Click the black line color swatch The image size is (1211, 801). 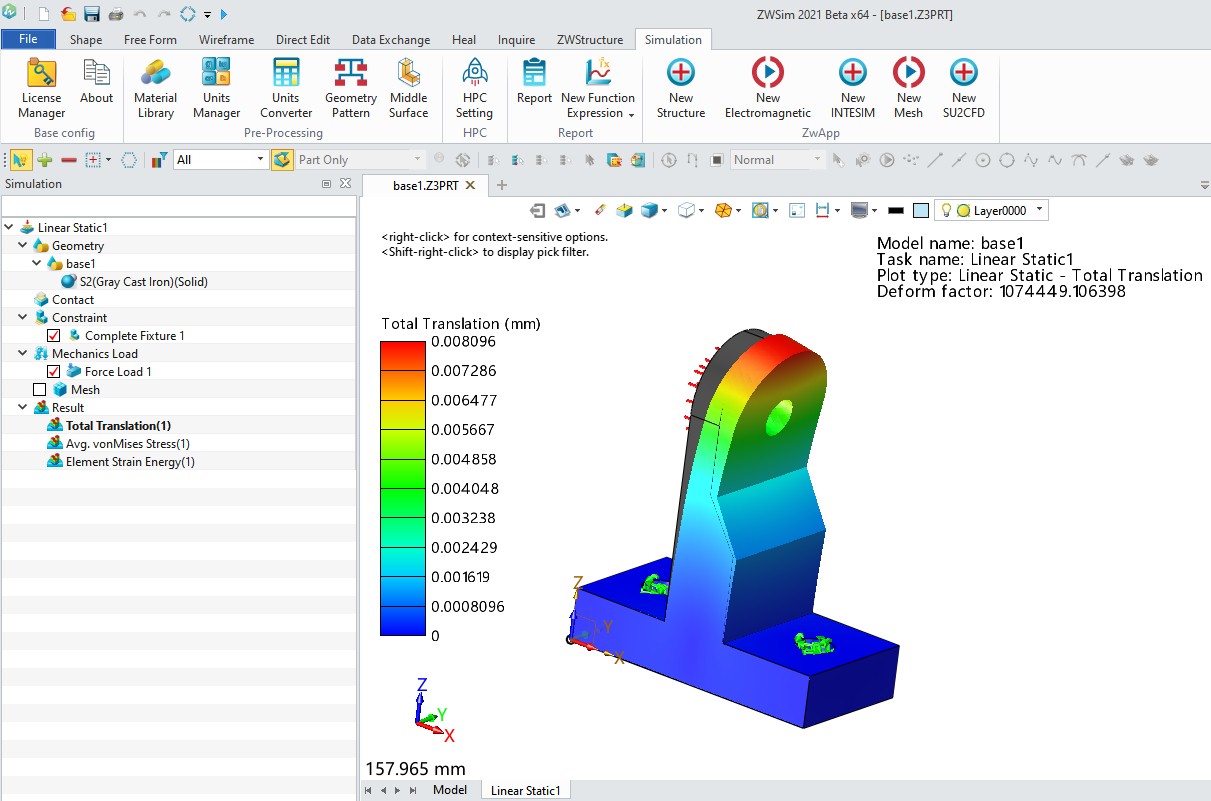click(896, 210)
